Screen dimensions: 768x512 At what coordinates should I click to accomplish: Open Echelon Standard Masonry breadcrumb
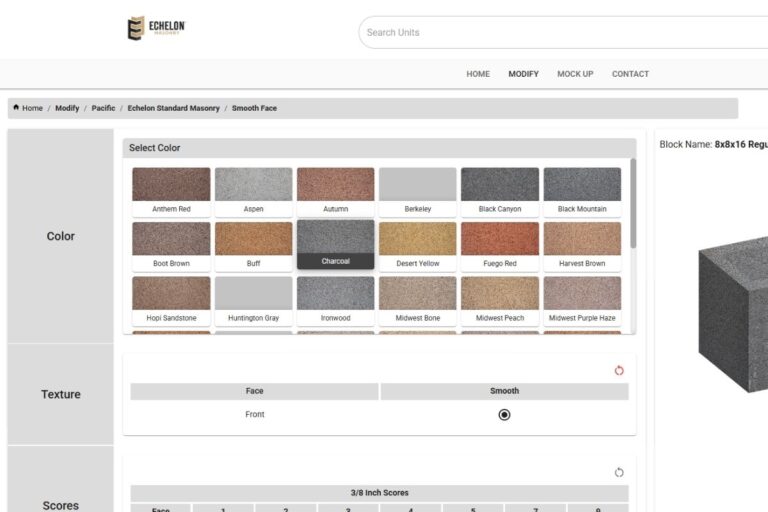(x=173, y=108)
